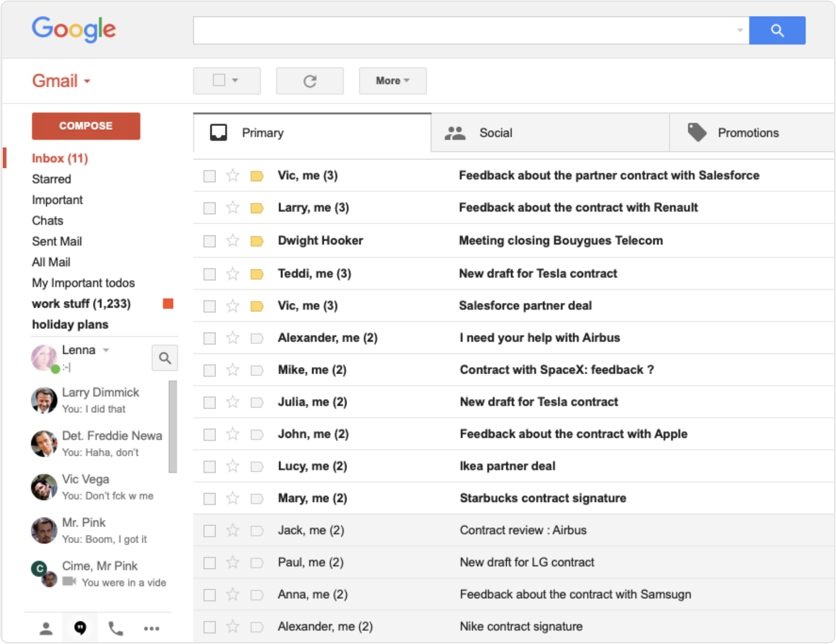Click the Social tab people icon
The width and height of the screenshot is (836, 644).
coord(455,133)
